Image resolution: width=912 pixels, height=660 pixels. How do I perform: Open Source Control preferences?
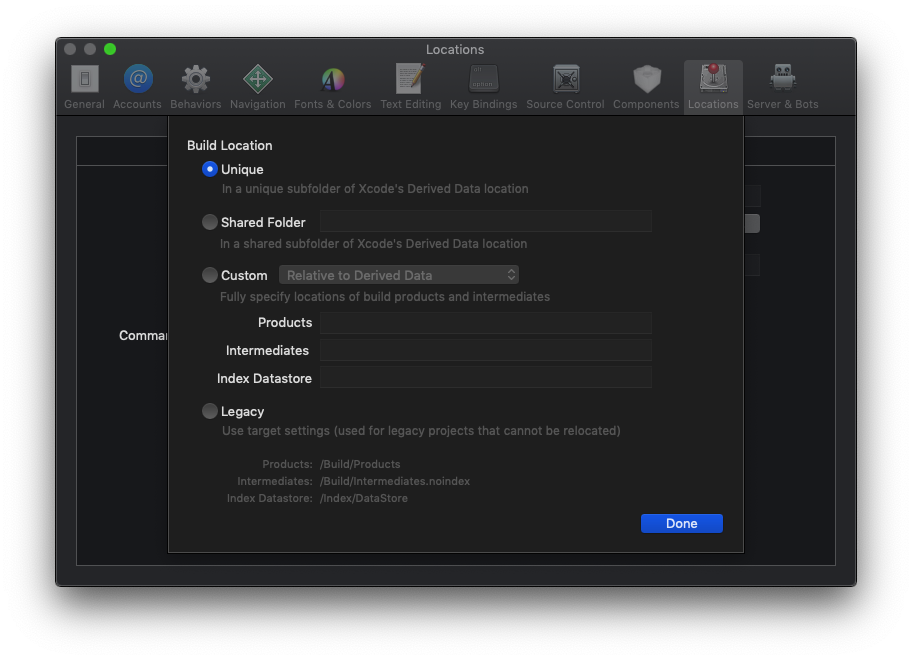point(565,87)
